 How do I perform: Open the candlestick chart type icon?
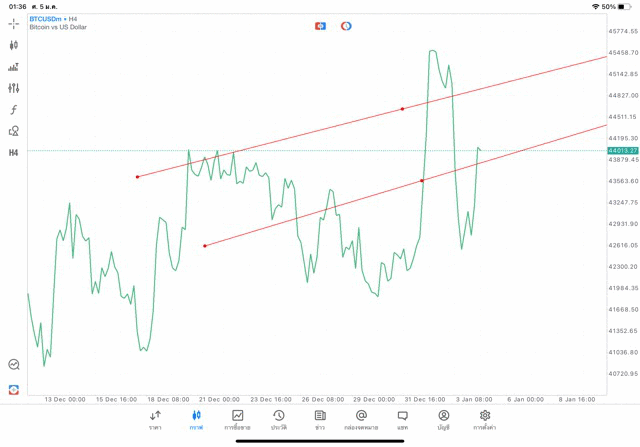click(x=14, y=45)
